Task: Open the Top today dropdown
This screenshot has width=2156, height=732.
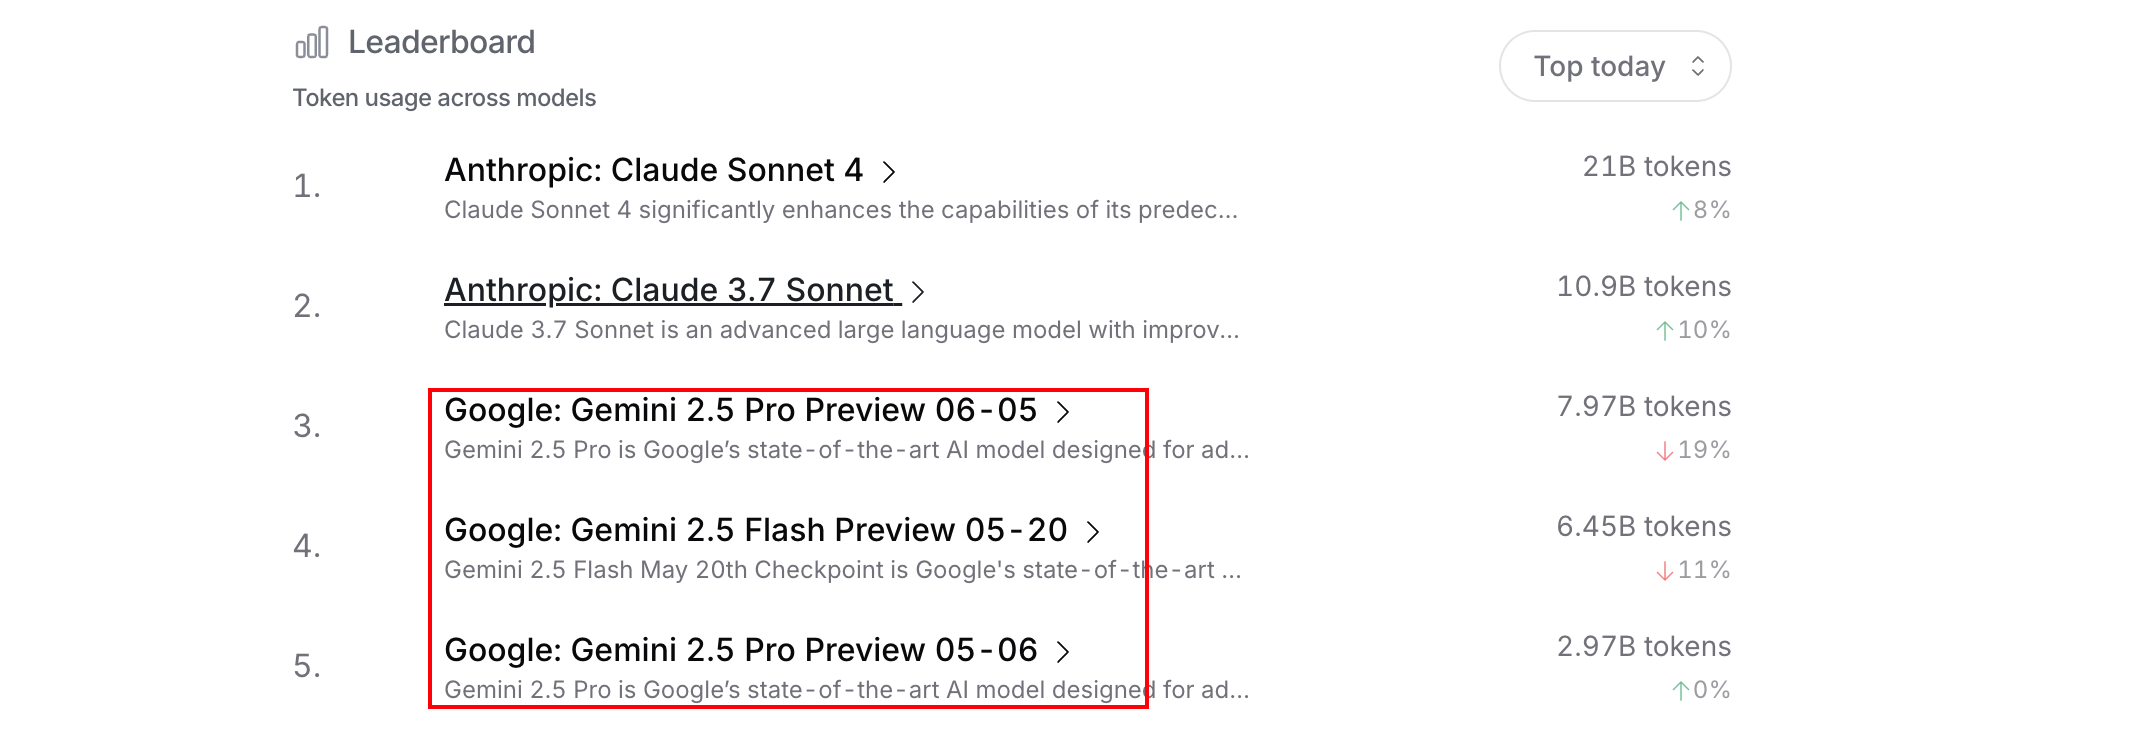Action: 1614,66
